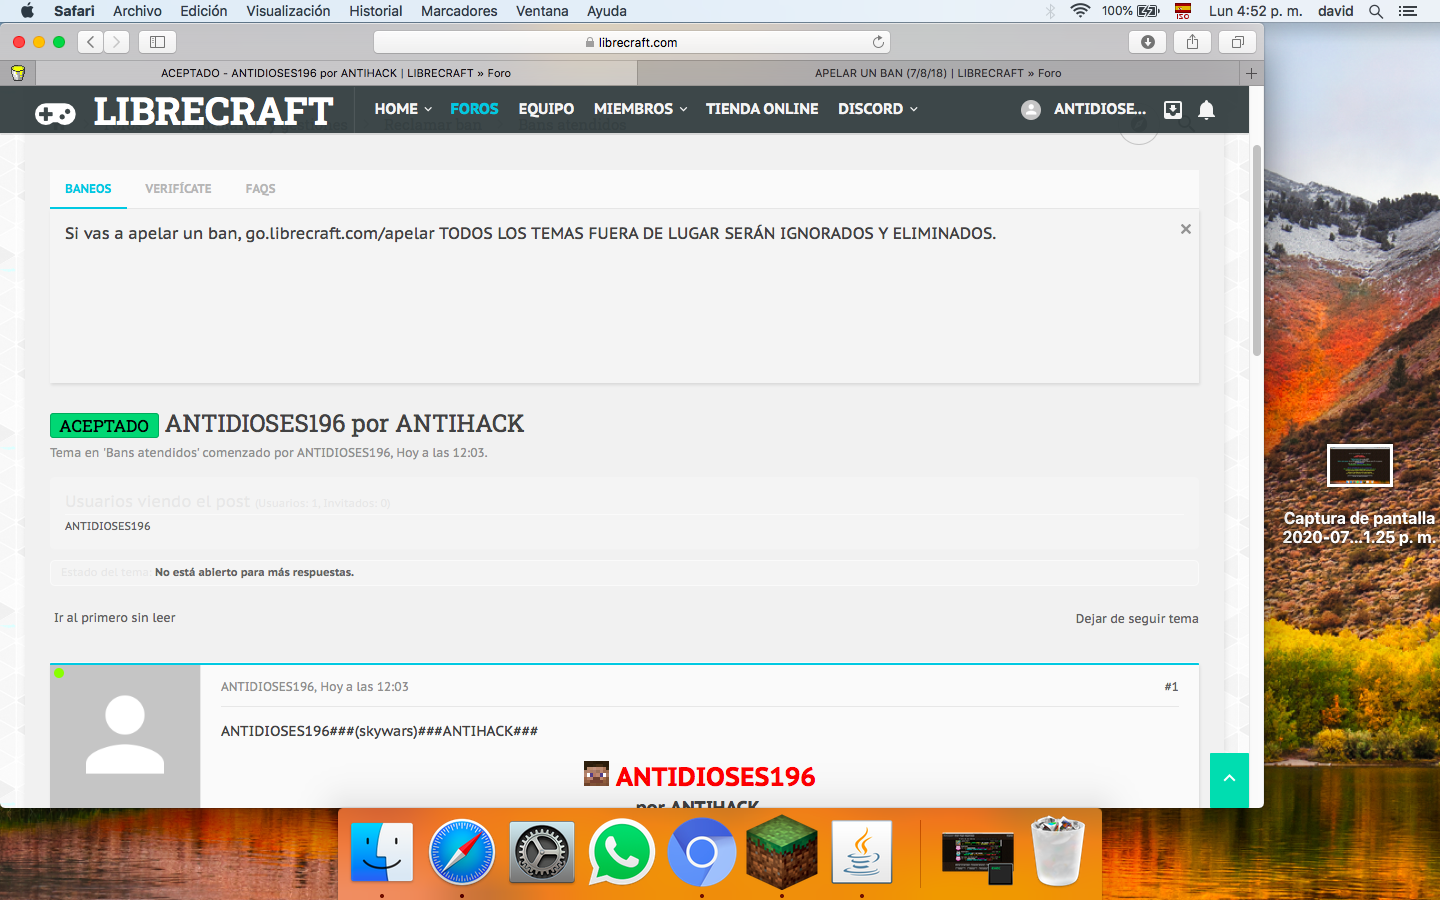Open the Captura de pantalla desktop thumbnail
This screenshot has height=900, width=1440.
pyautogui.click(x=1359, y=466)
